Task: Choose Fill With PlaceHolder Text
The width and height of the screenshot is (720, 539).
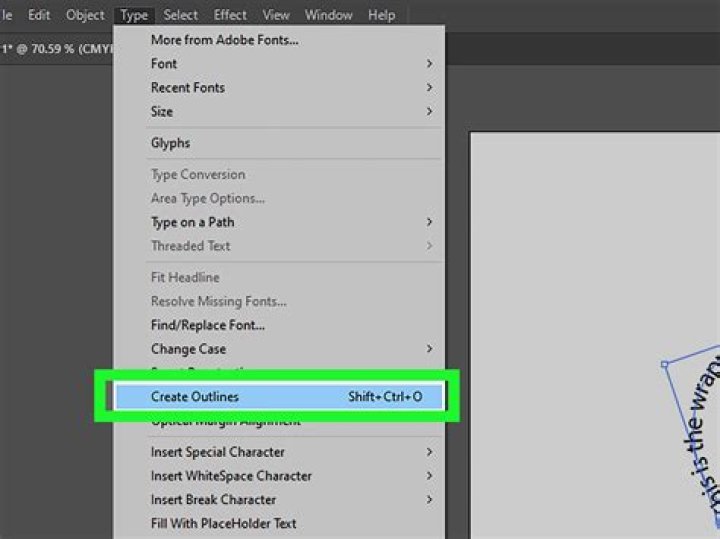Action: coord(223,523)
